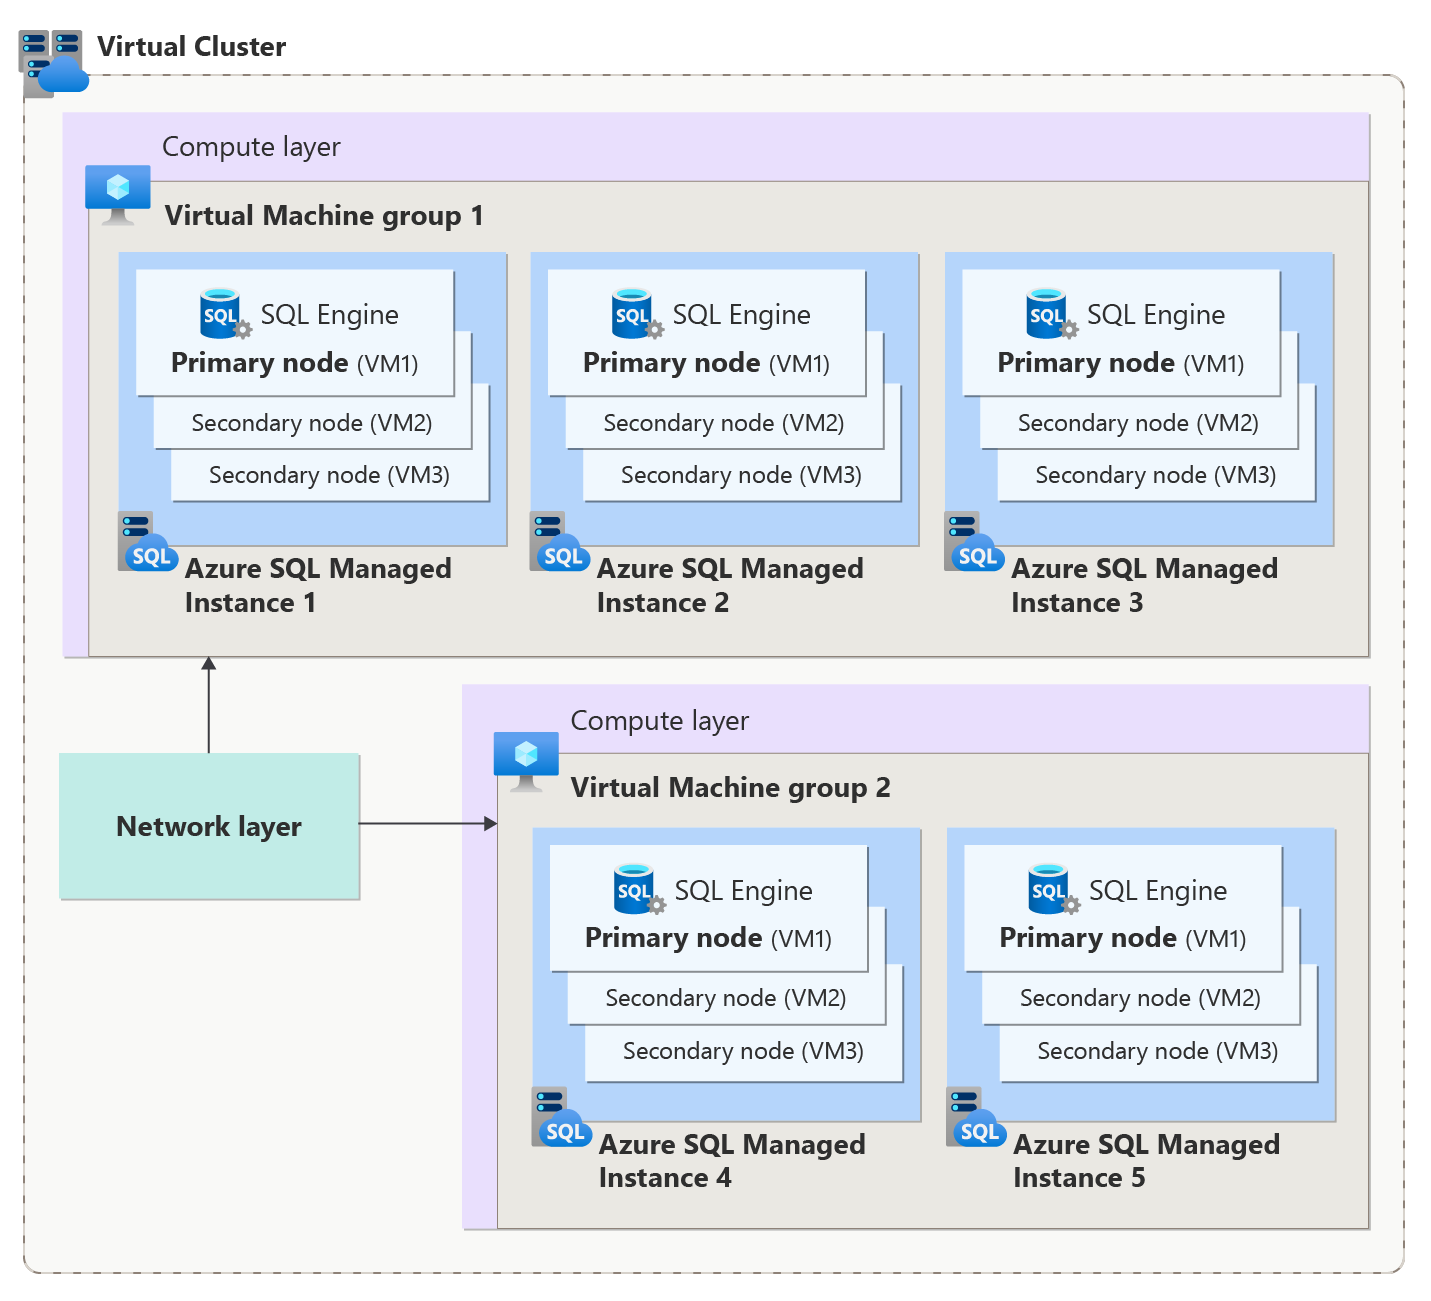Click the Azure SQL Managed Instance 5 label
The image size is (1431, 1301).
tap(1146, 1160)
